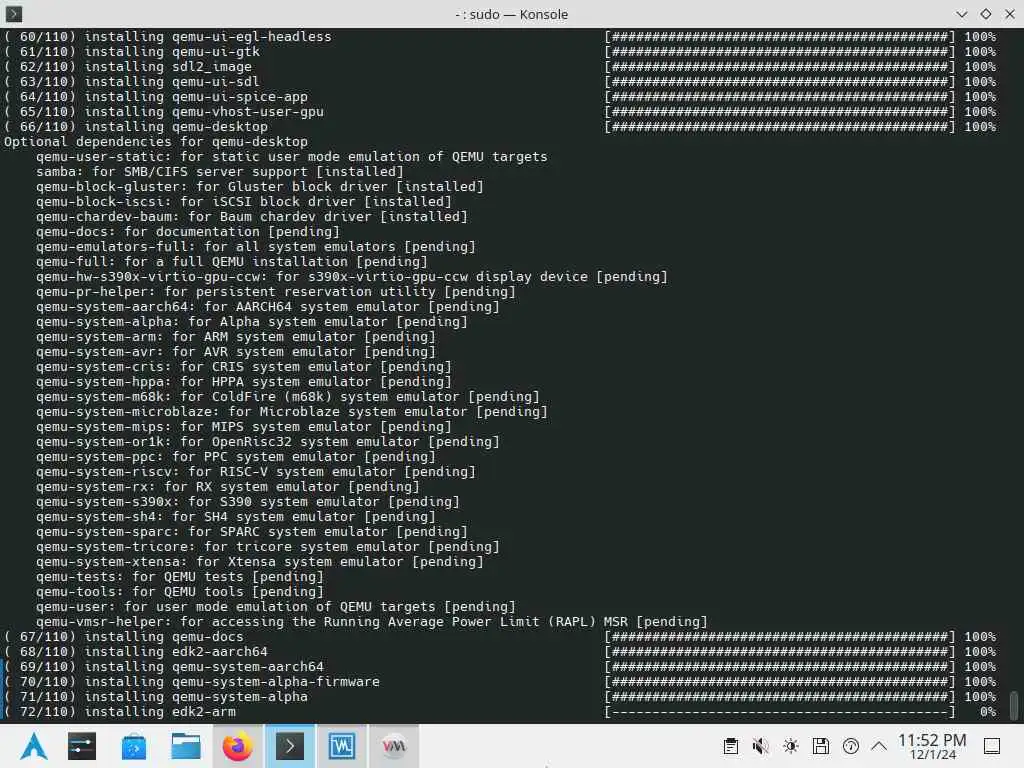Click the line 'installing qemu-vhost-user-gpu'
The width and height of the screenshot is (1024, 768).
click(x=204, y=112)
